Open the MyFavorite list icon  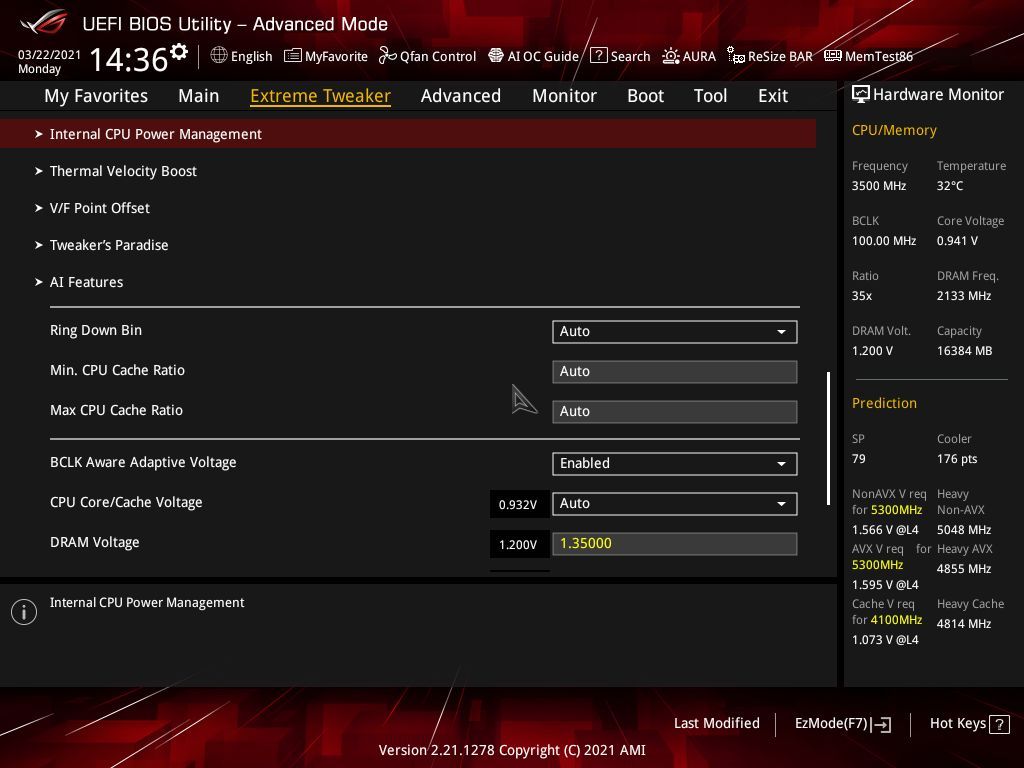click(x=293, y=56)
